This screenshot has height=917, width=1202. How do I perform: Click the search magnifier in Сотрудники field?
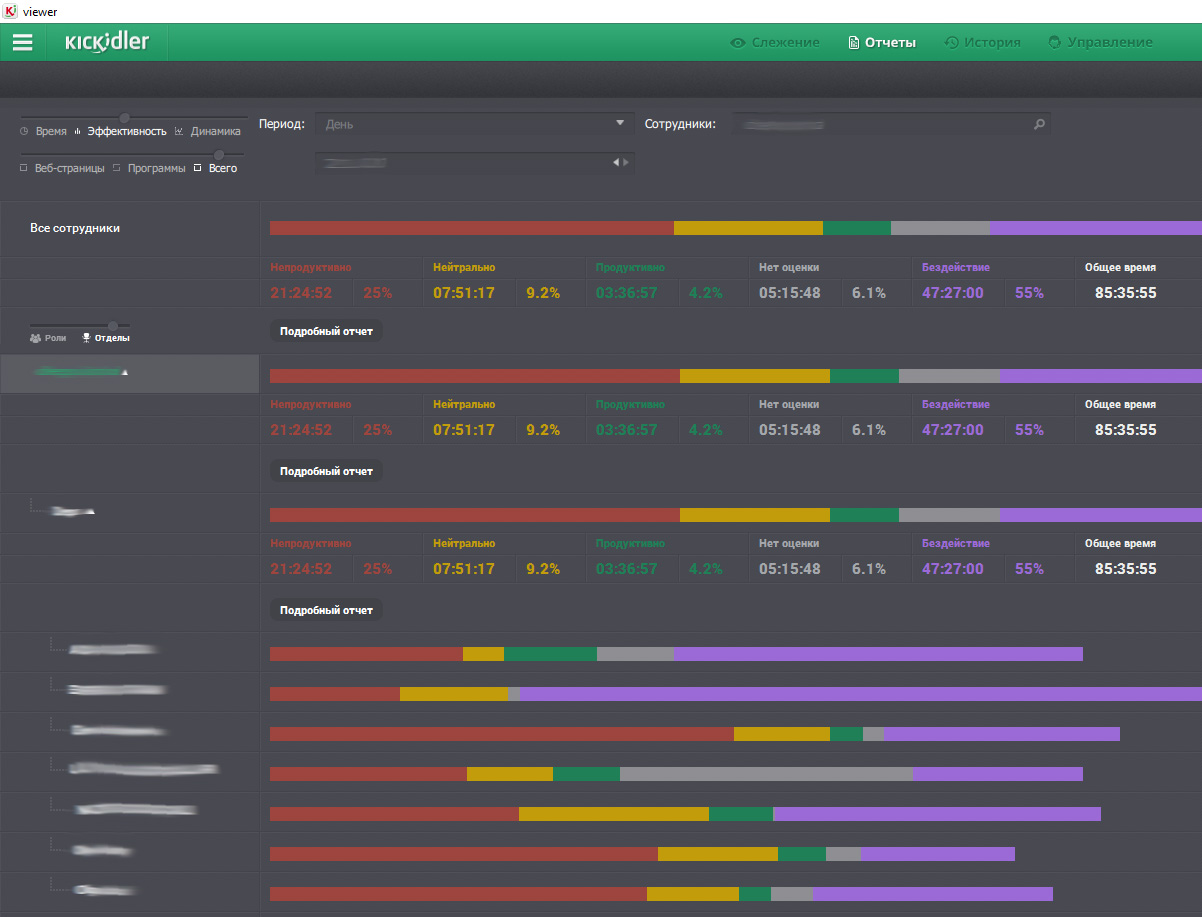pos(1039,125)
